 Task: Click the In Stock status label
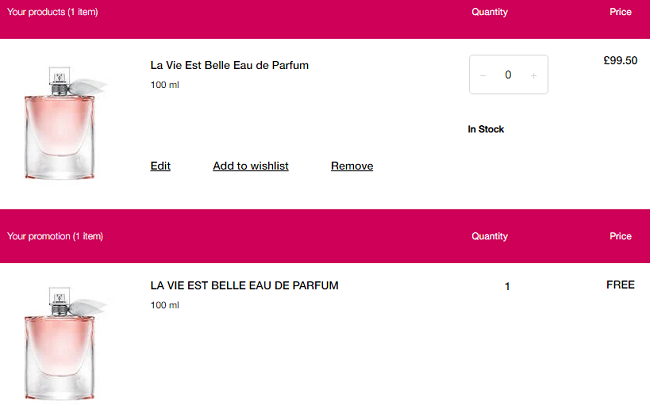click(486, 129)
